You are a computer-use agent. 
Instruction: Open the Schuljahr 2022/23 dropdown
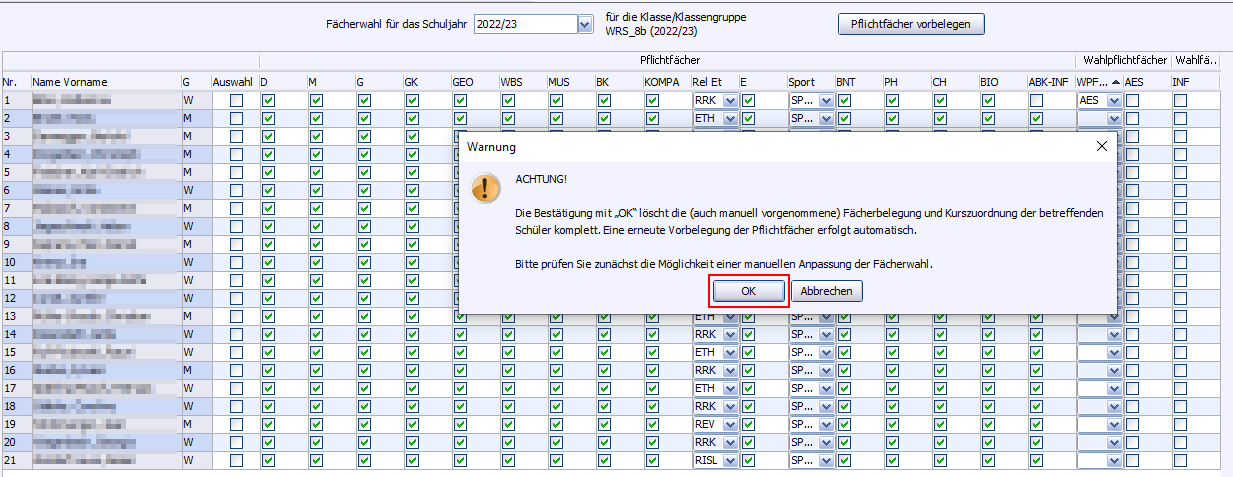(x=585, y=24)
